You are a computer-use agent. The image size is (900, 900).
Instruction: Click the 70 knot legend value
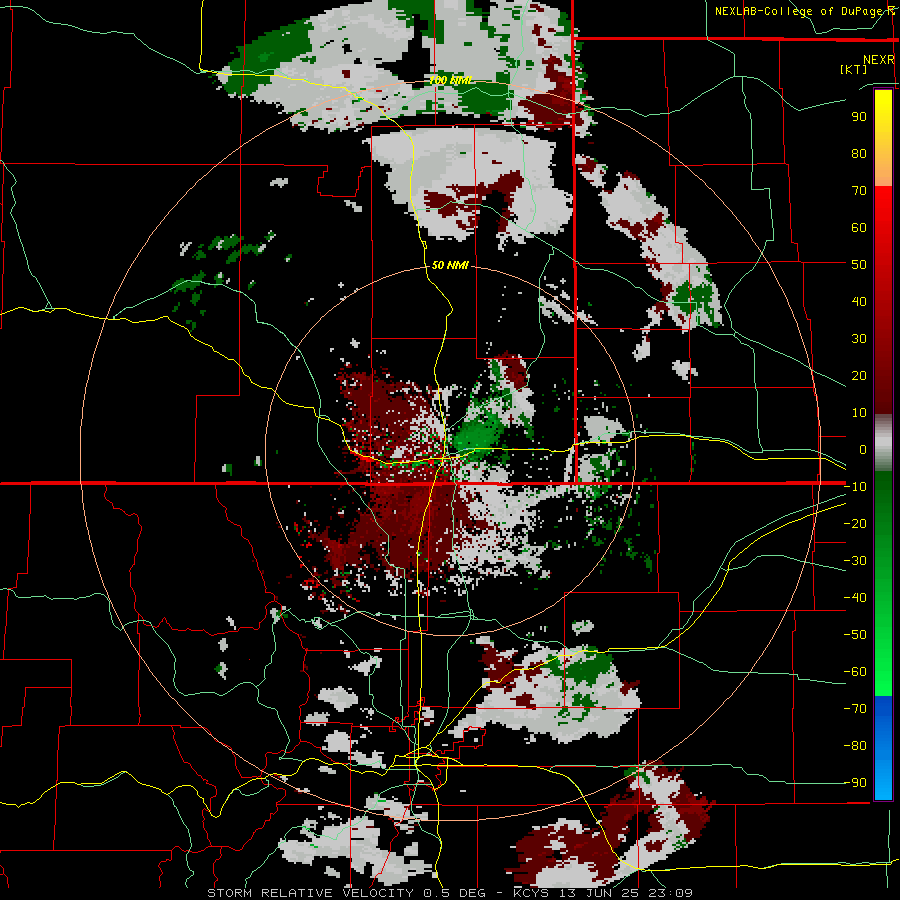(x=859, y=191)
